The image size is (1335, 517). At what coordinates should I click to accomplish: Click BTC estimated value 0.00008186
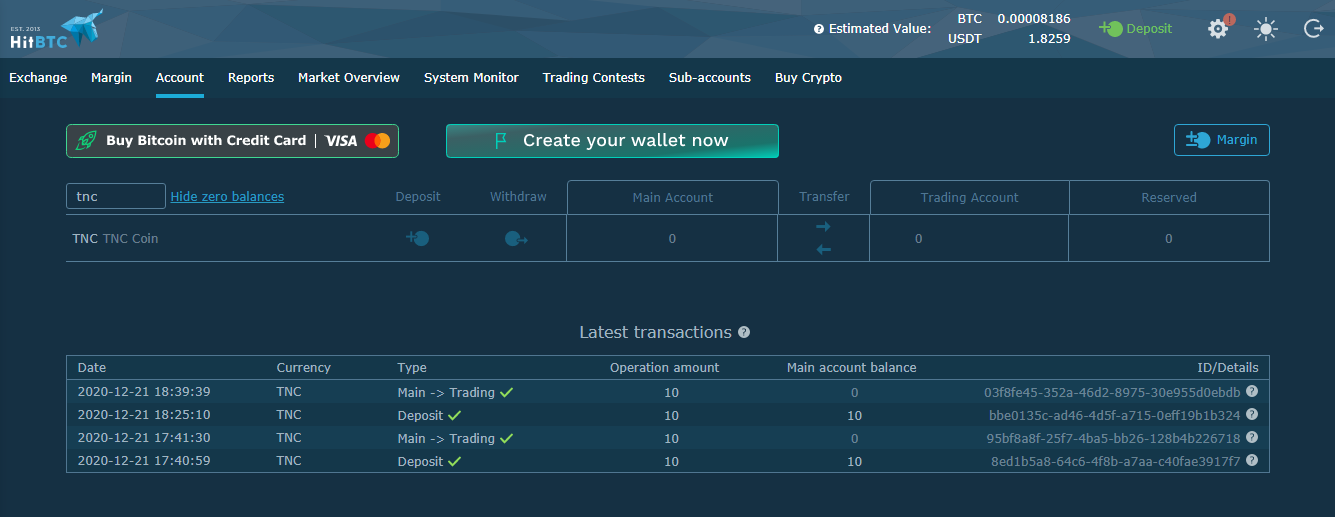click(x=1033, y=19)
